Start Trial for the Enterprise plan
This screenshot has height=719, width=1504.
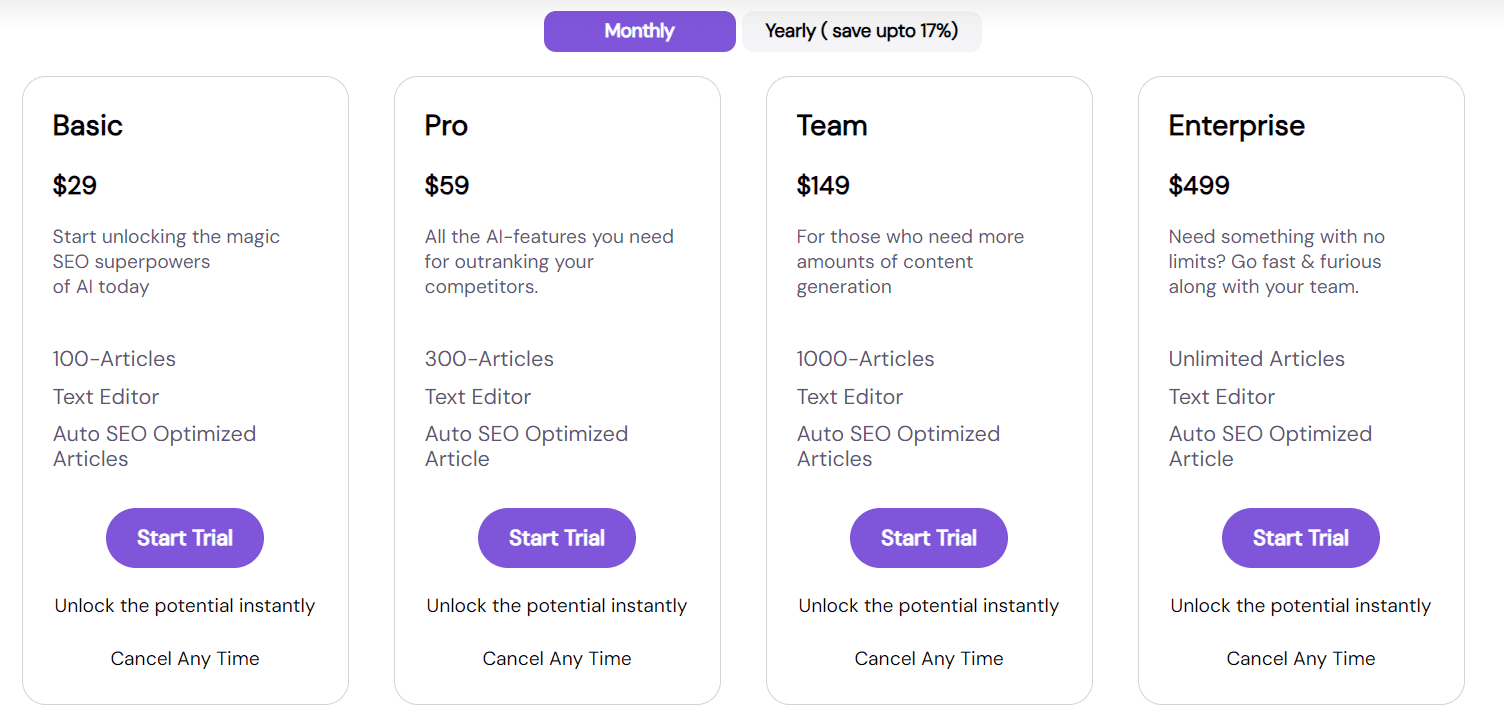(1301, 538)
